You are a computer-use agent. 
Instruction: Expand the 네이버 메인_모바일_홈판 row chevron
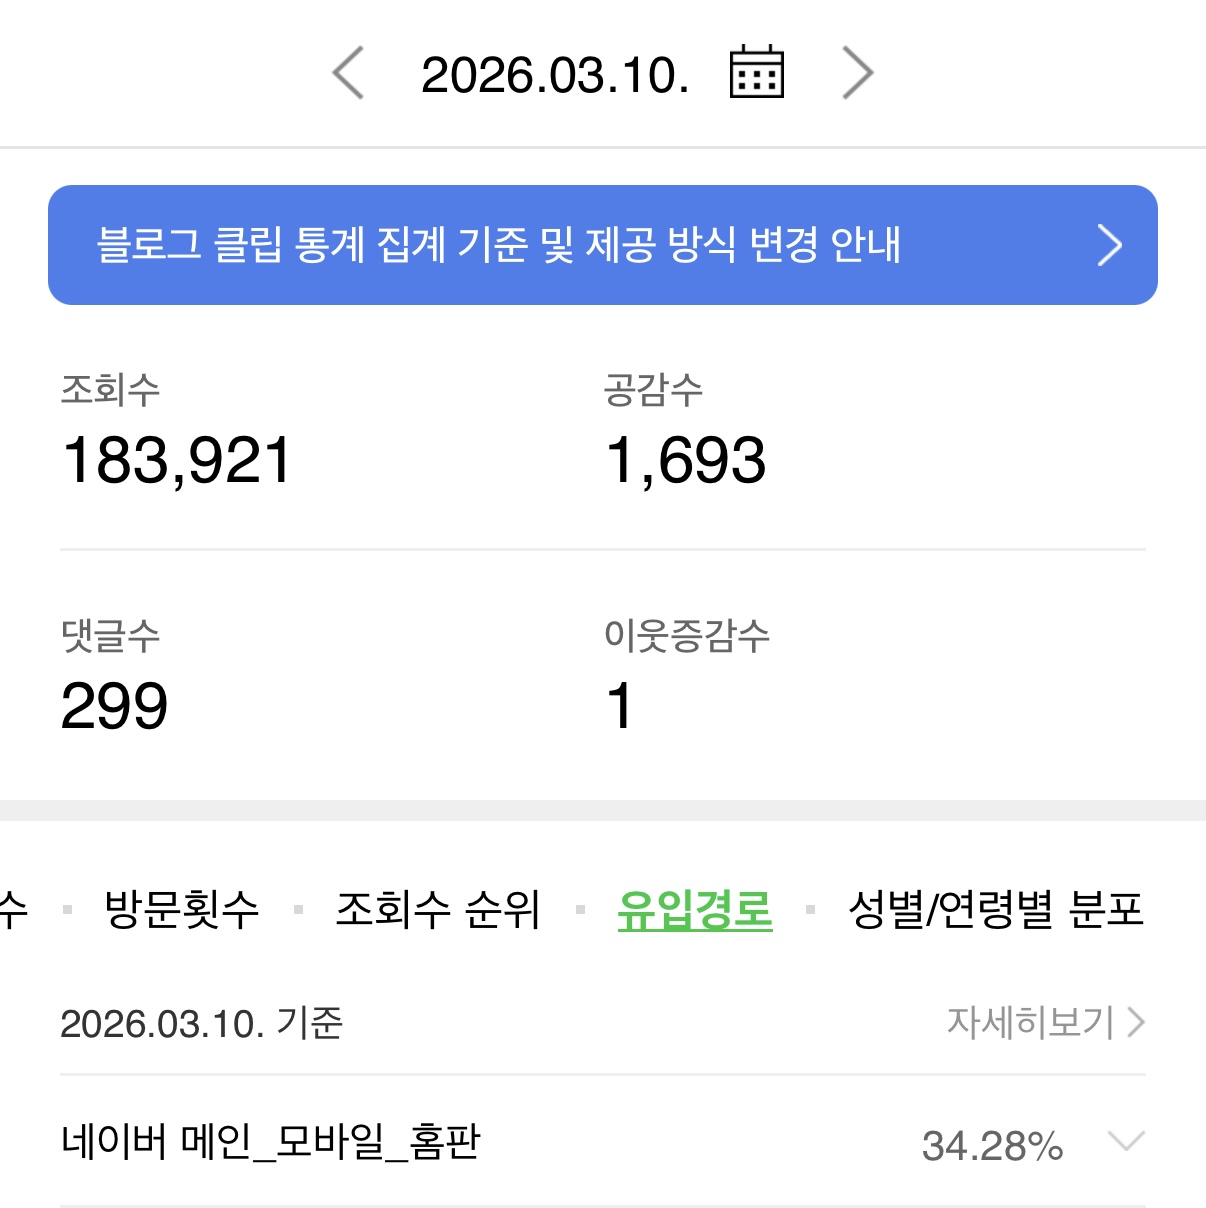pos(1127,1141)
